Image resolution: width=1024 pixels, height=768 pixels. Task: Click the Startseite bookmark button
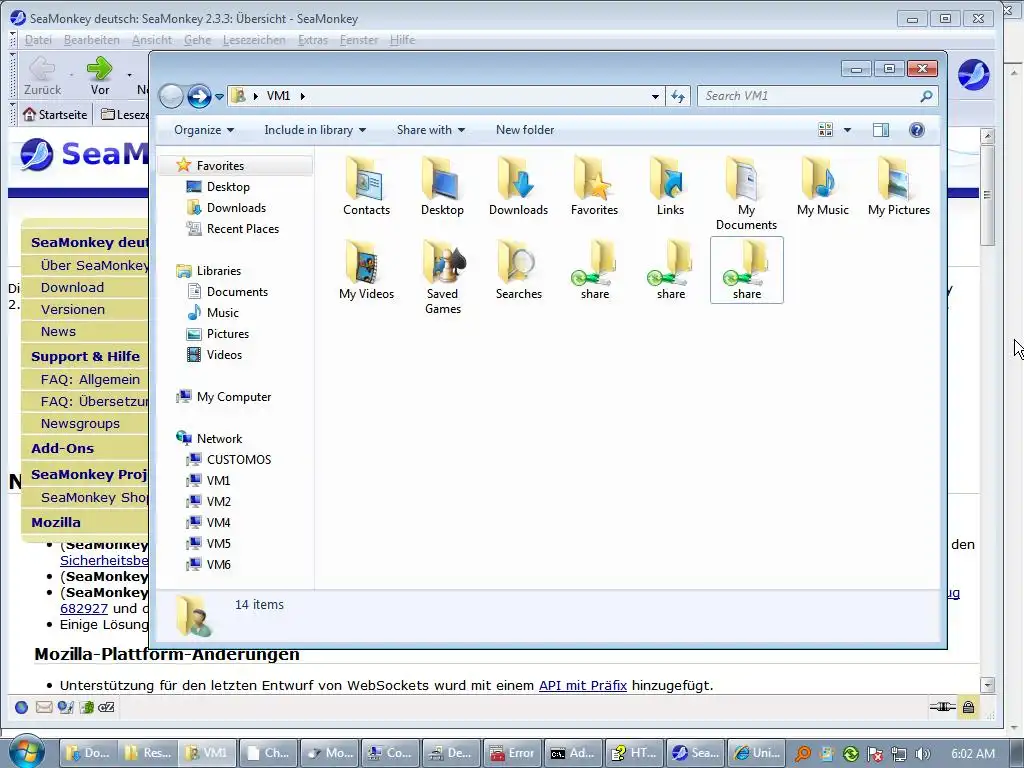coord(56,115)
